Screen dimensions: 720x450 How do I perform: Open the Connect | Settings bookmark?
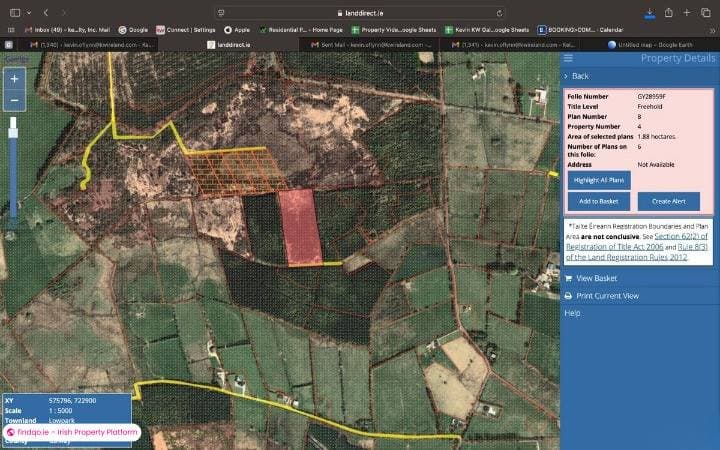tap(186, 30)
